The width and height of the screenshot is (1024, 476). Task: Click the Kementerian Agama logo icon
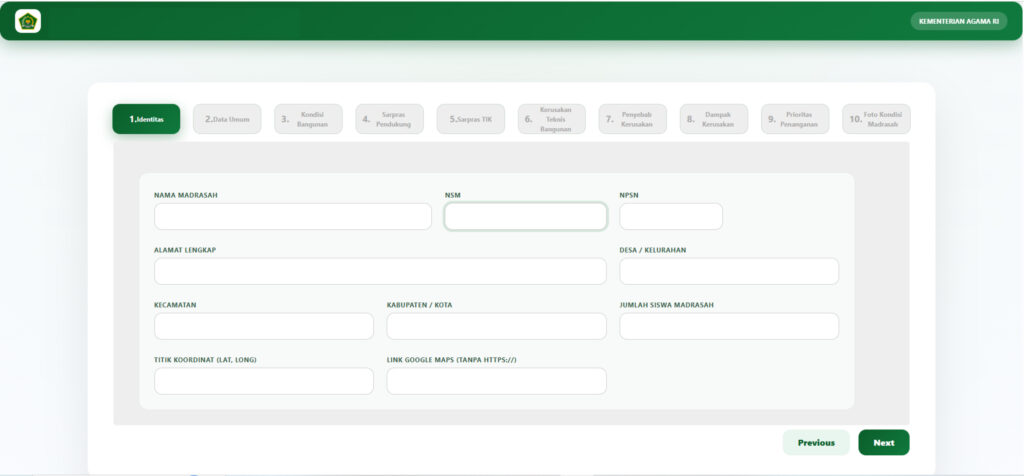pyautogui.click(x=28, y=21)
